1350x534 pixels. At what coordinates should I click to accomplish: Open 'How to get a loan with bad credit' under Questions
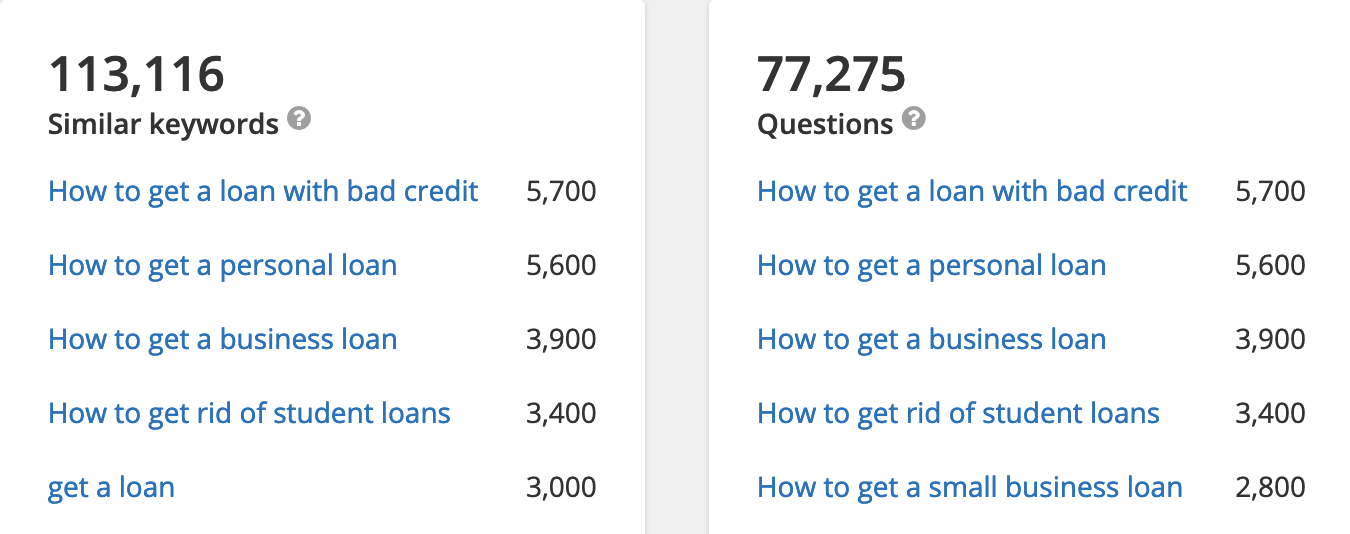point(972,191)
